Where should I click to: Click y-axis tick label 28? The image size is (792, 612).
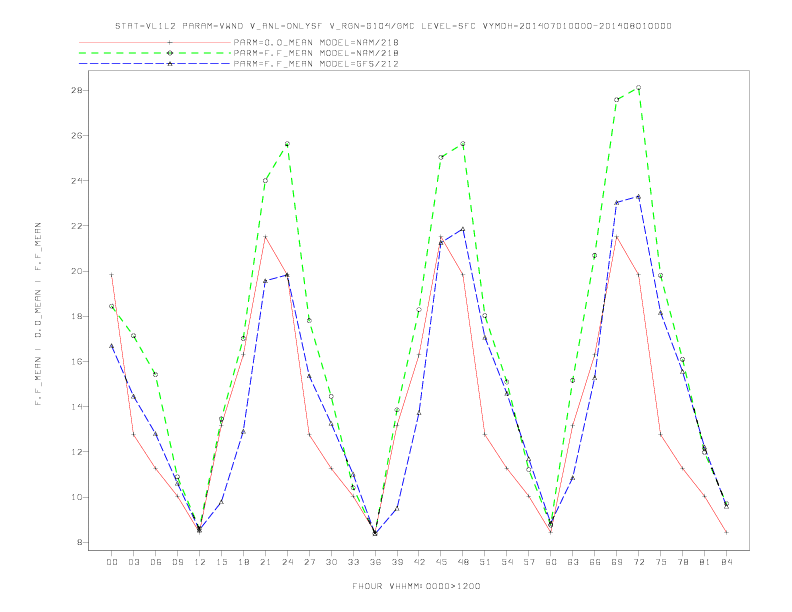(x=77, y=90)
